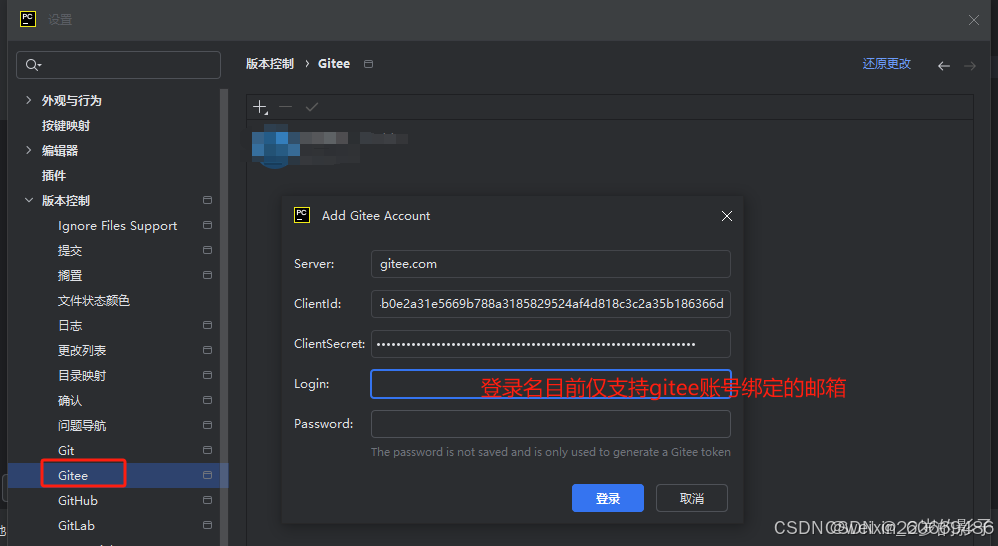Click the PyCharm logo in the settings title bar
This screenshot has height=546, width=998.
click(28, 19)
